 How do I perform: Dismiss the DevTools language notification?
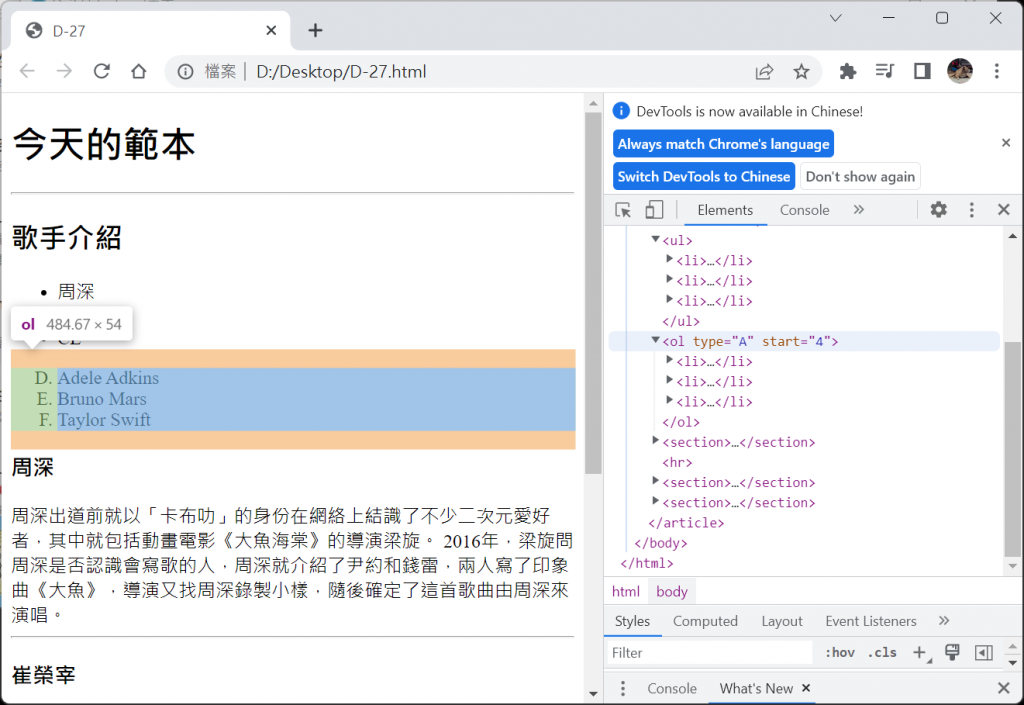click(1006, 142)
